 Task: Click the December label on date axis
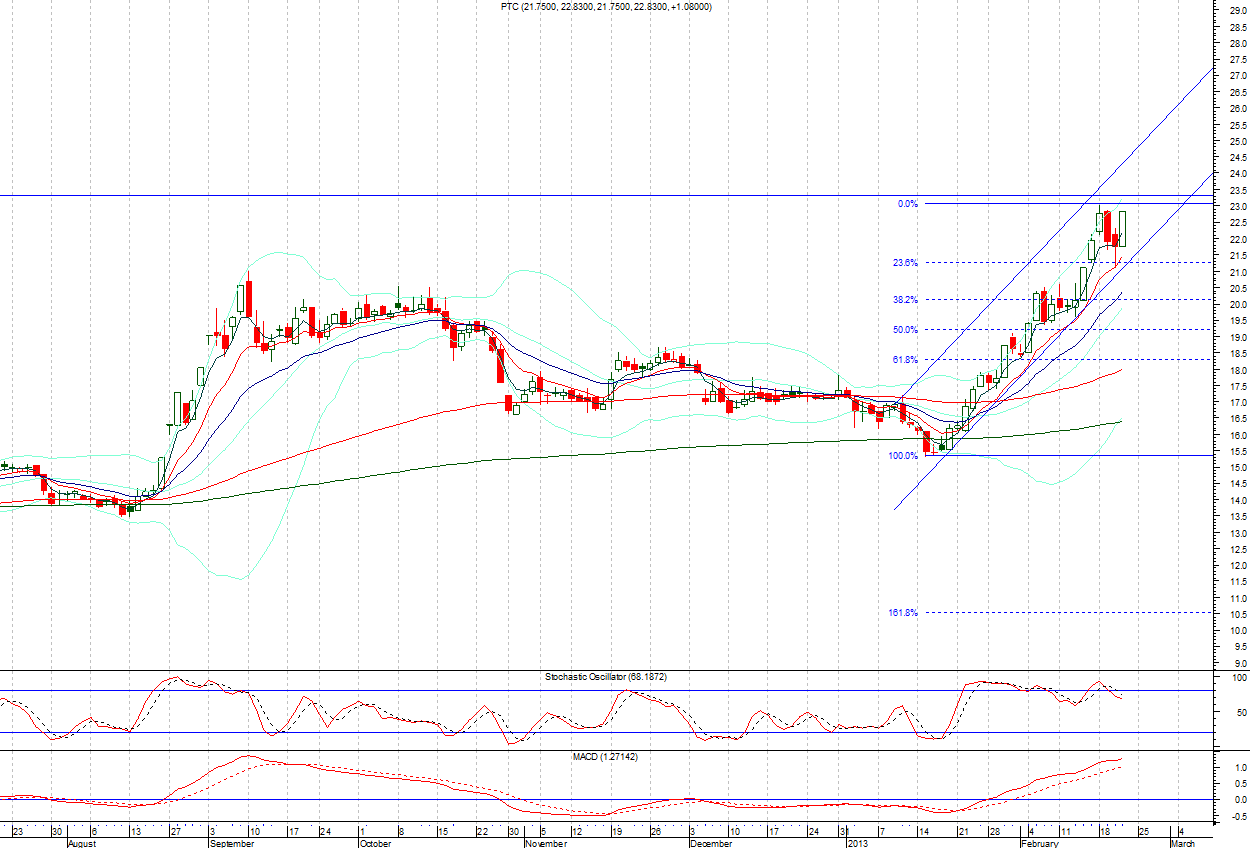click(711, 843)
